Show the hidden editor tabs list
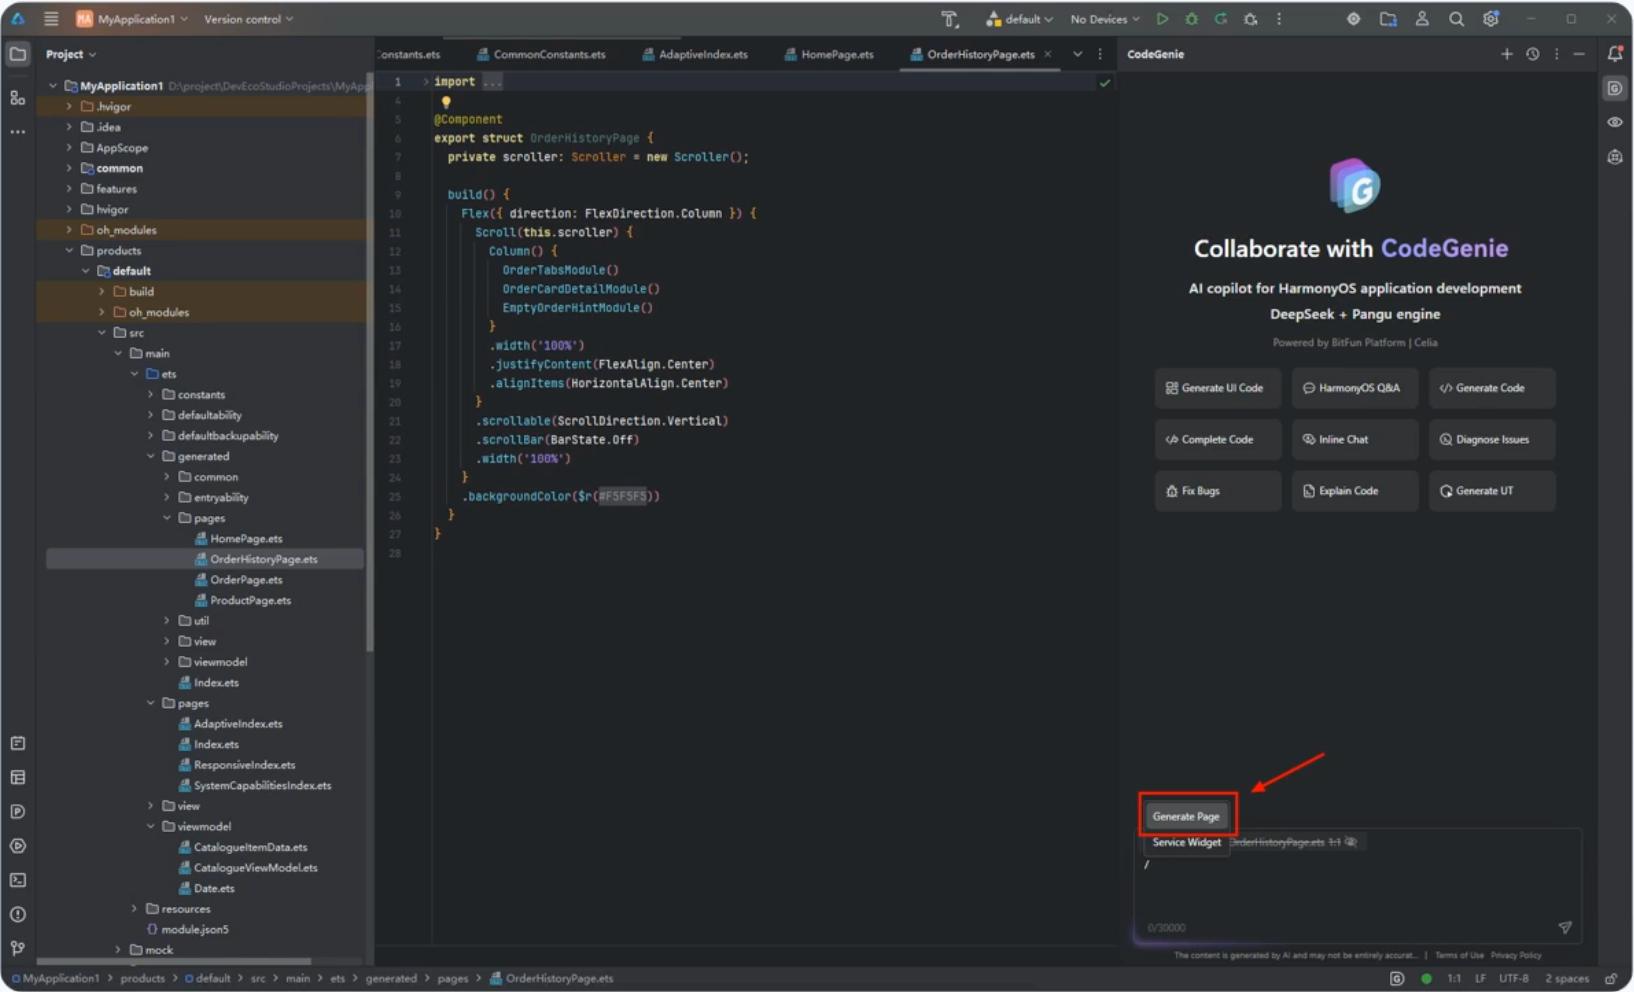Image resolution: width=1634 pixels, height=992 pixels. coord(1077,54)
